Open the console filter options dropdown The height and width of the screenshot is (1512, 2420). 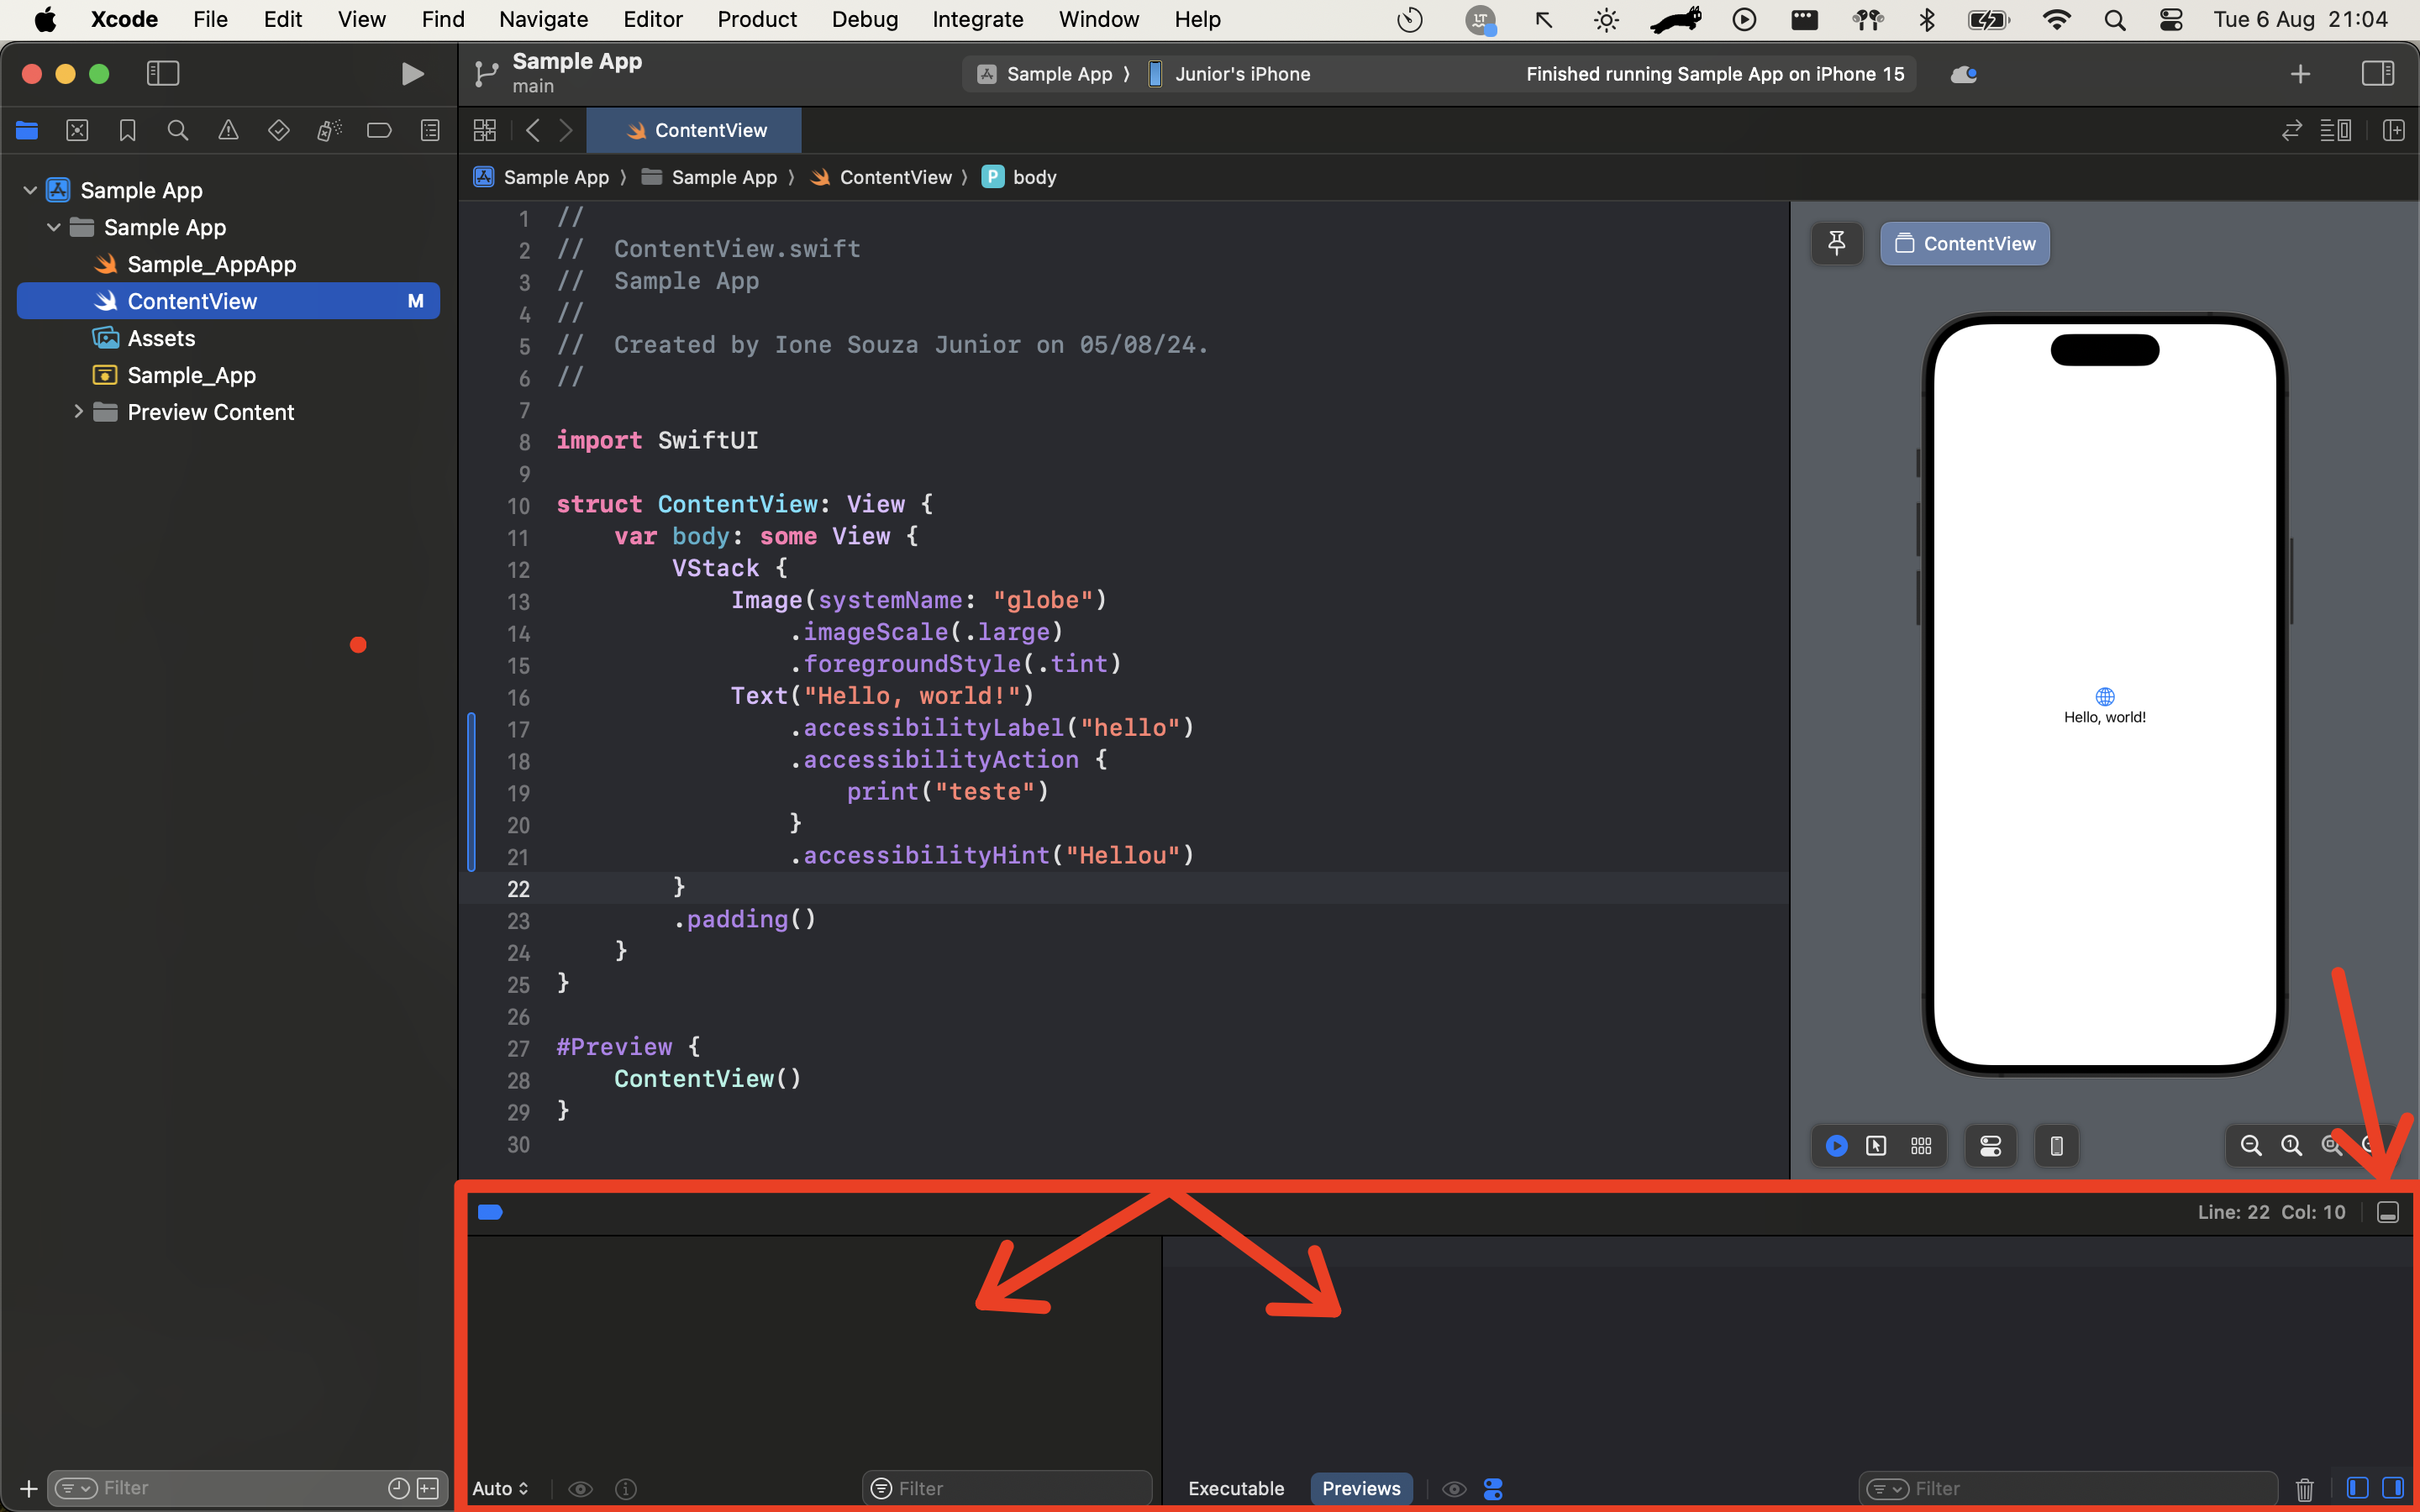tap(1888, 1489)
